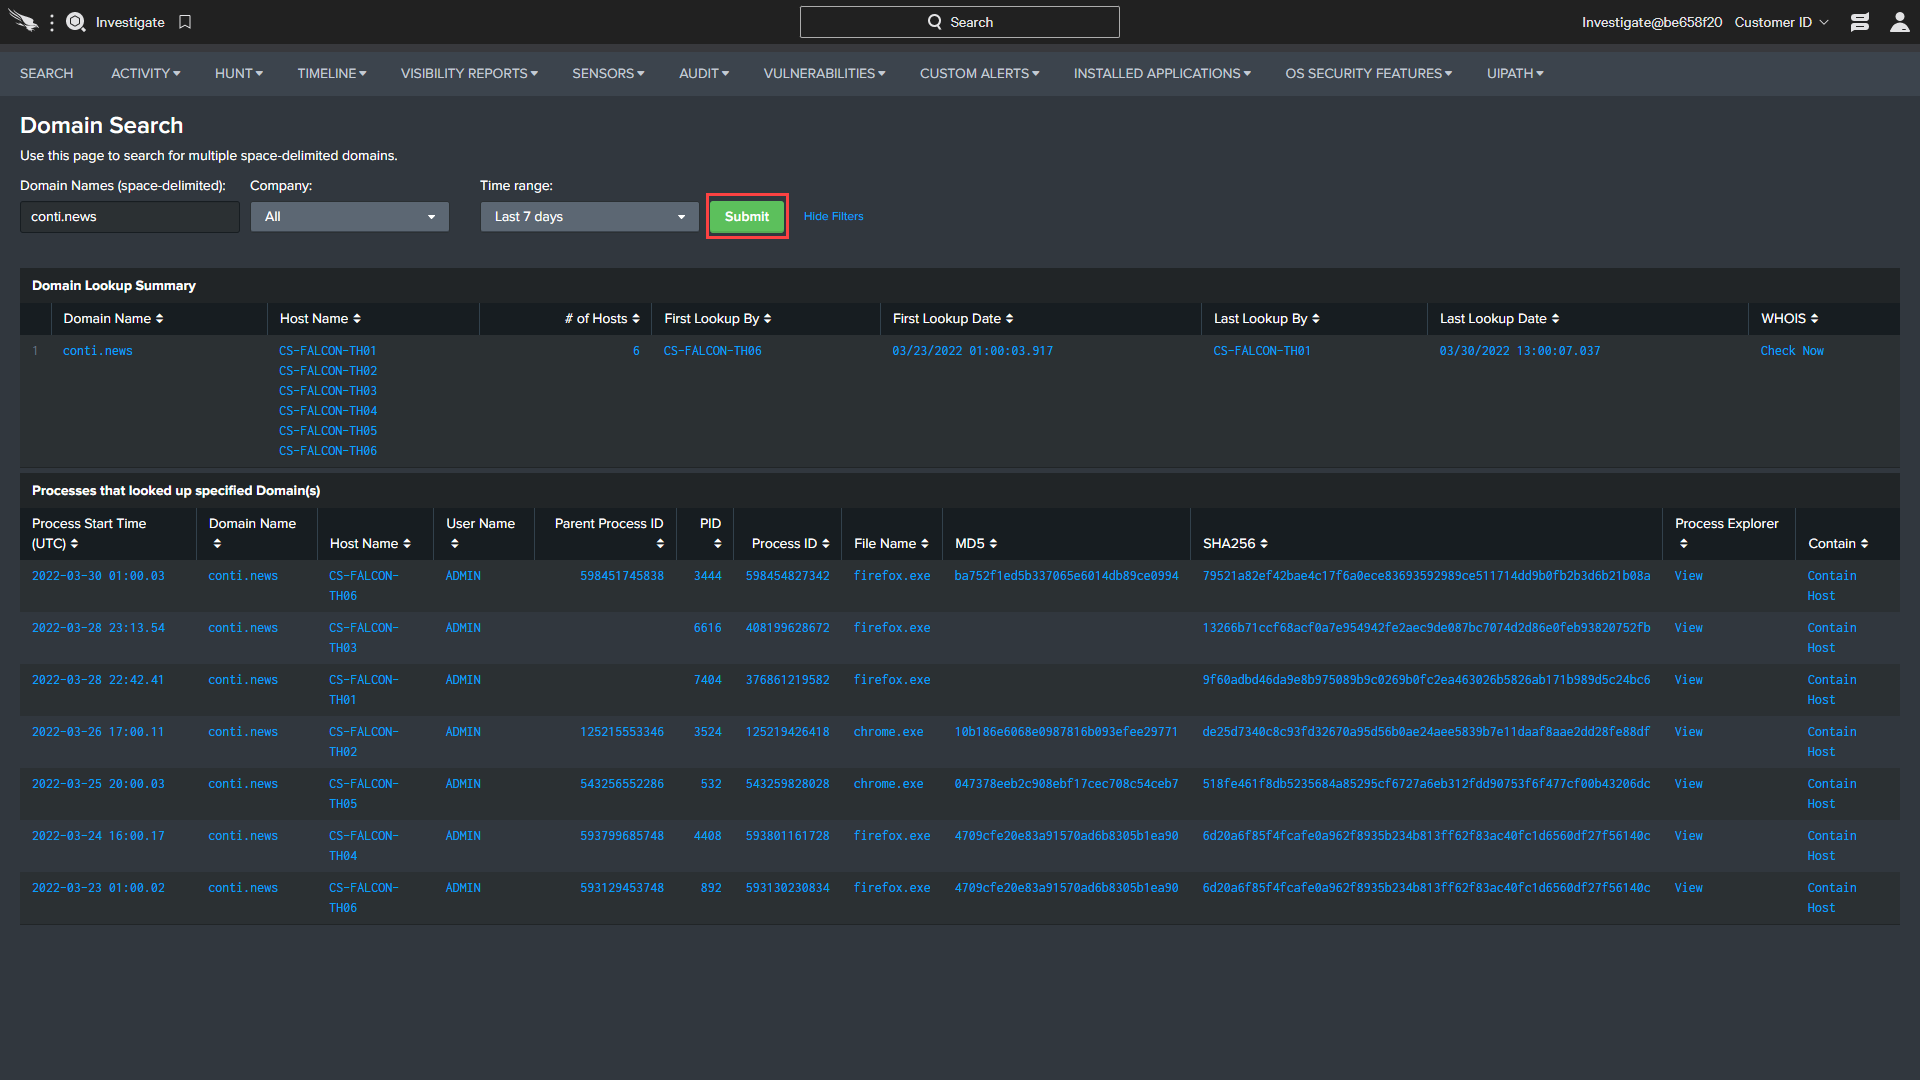
Task: Sort processes by PID column
Action: [x=711, y=533]
